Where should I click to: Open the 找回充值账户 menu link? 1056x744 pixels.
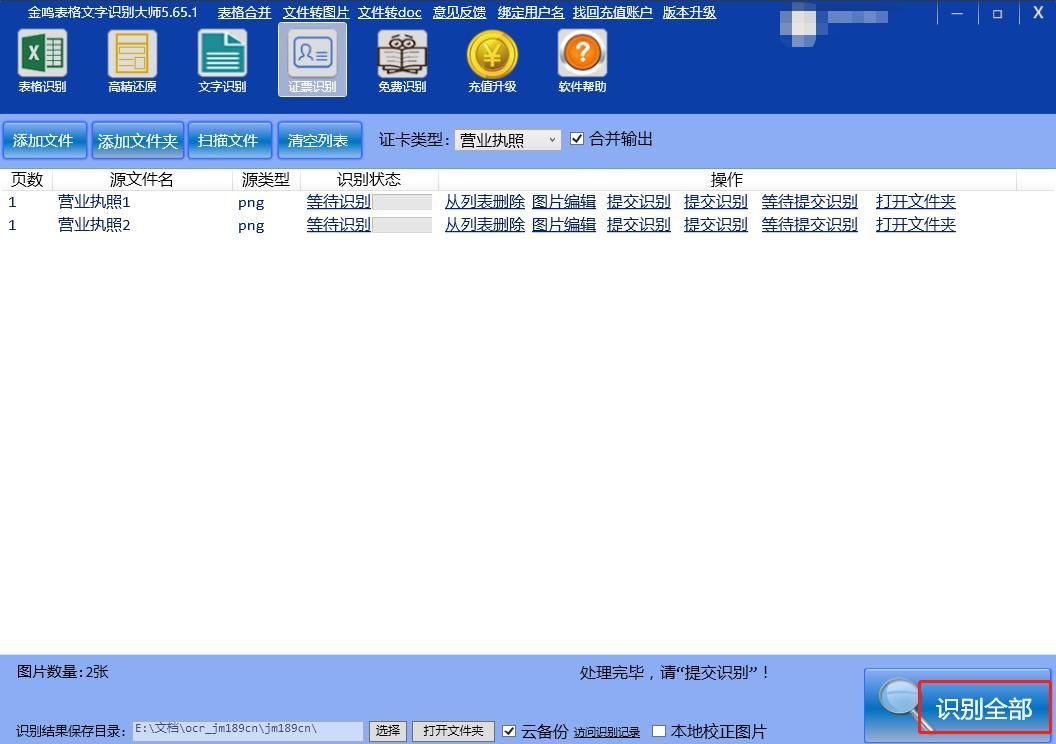tap(612, 12)
